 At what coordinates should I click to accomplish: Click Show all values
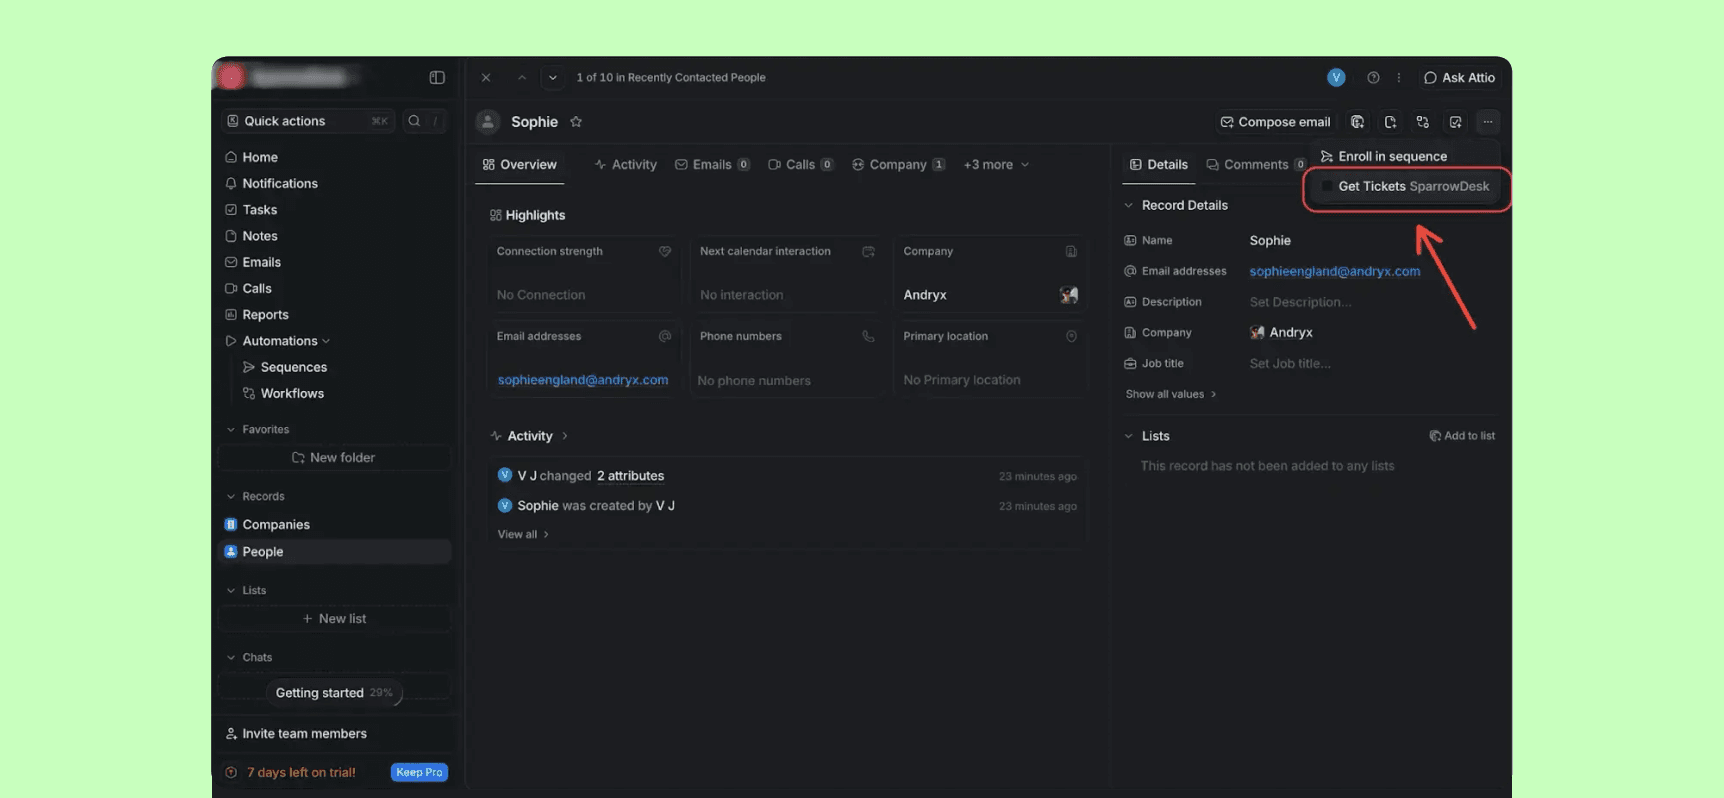pos(1171,394)
